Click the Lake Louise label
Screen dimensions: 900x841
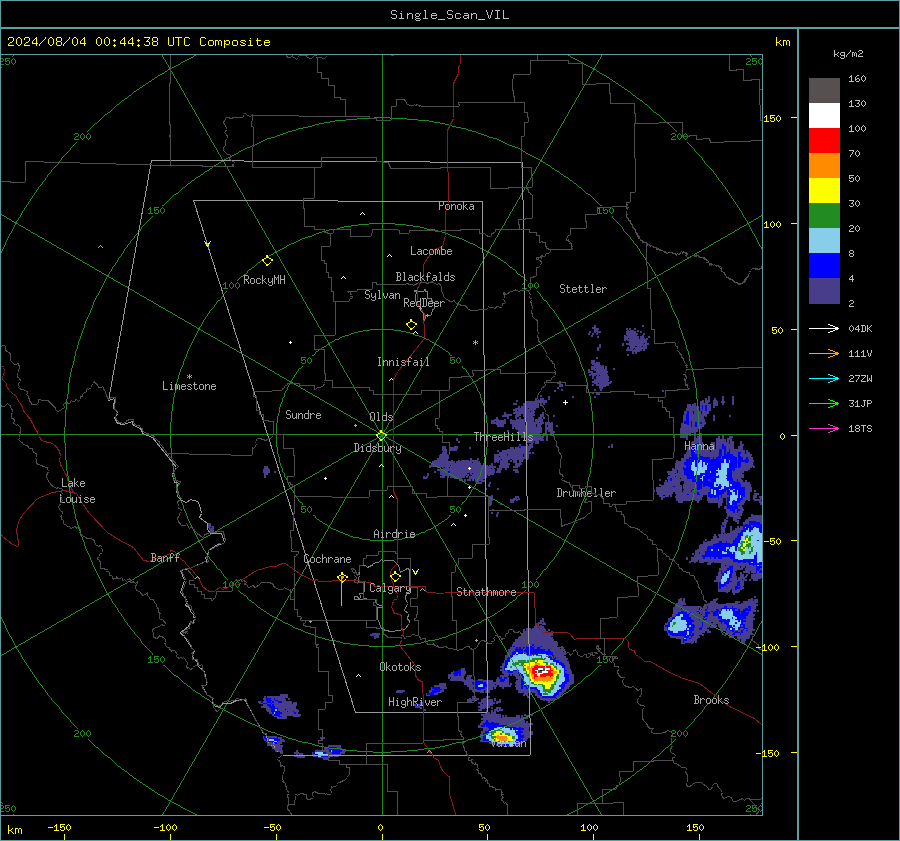click(77, 491)
